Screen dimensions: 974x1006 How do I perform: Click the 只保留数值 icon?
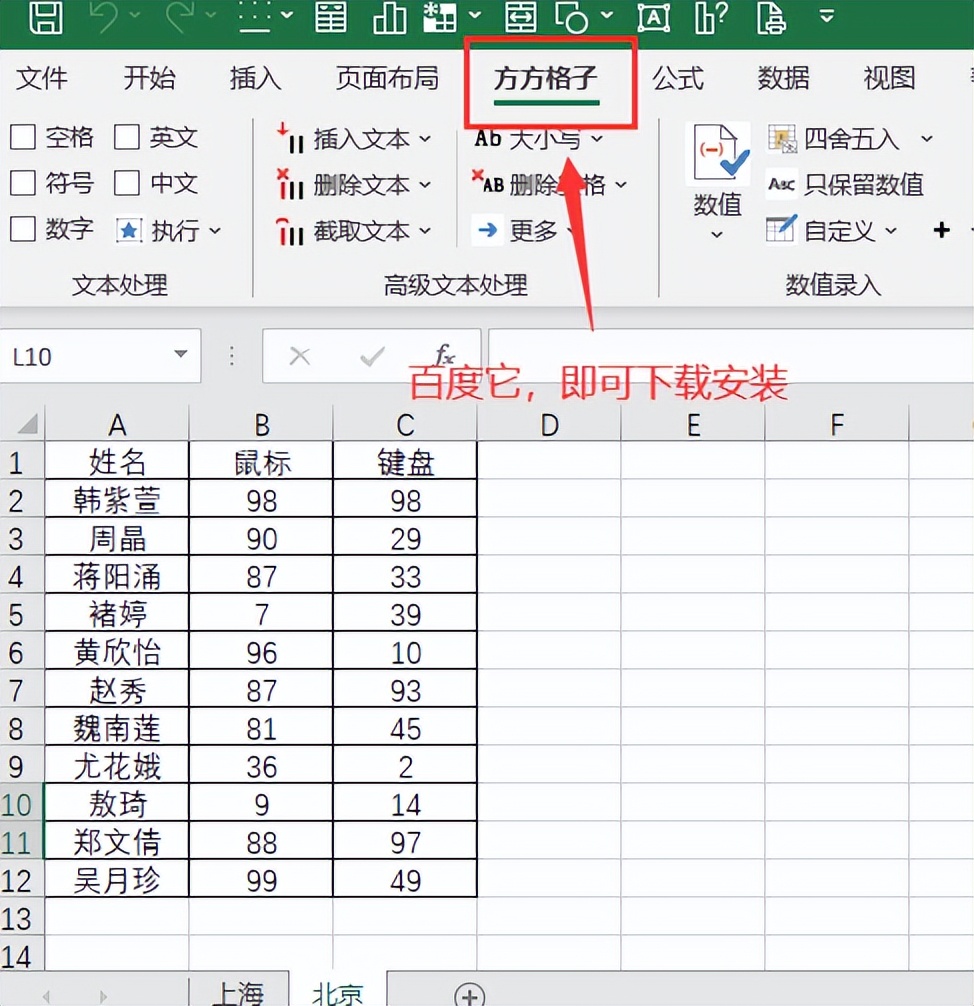[781, 184]
